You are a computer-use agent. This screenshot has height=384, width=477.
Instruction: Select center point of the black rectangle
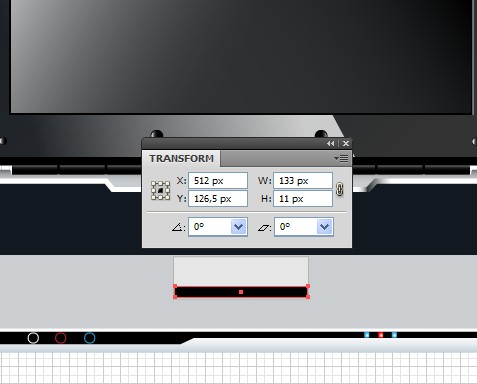click(241, 292)
